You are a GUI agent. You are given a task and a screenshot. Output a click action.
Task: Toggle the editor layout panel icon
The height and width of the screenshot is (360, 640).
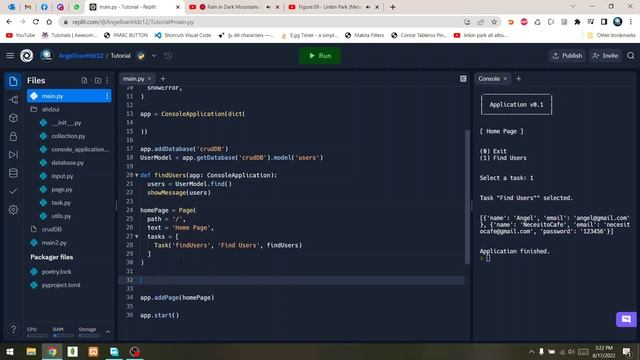[x=463, y=79]
